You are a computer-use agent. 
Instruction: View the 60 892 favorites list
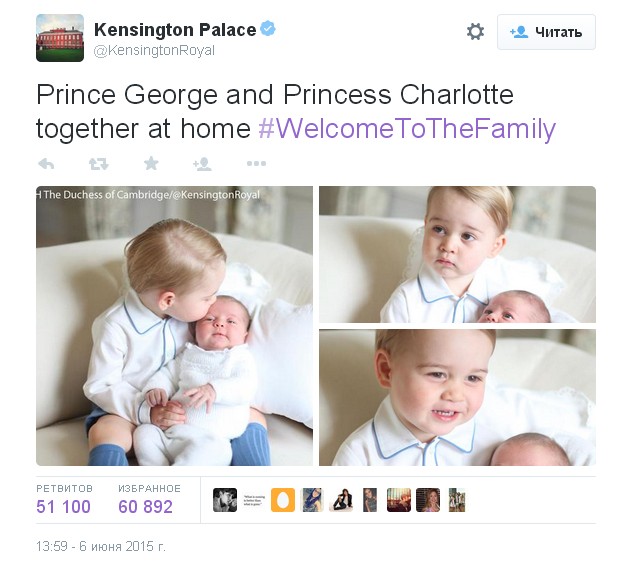[x=149, y=500]
